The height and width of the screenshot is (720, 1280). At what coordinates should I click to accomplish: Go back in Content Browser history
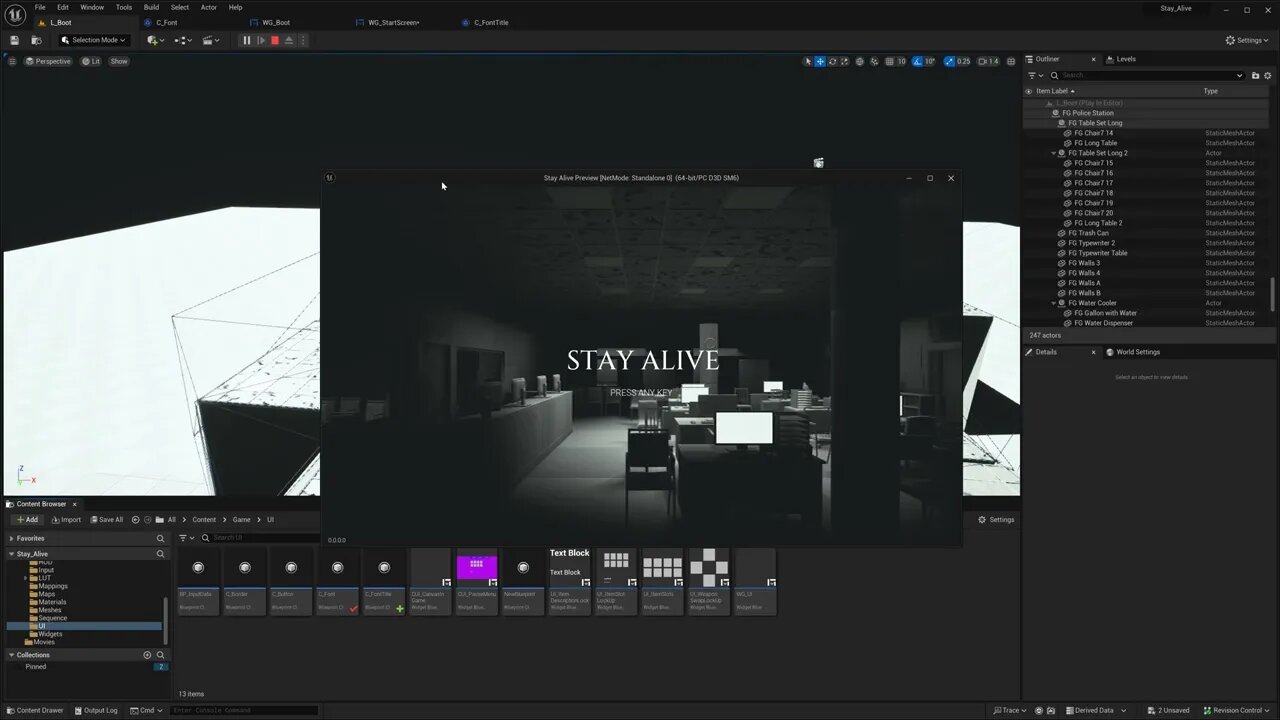coord(136,520)
